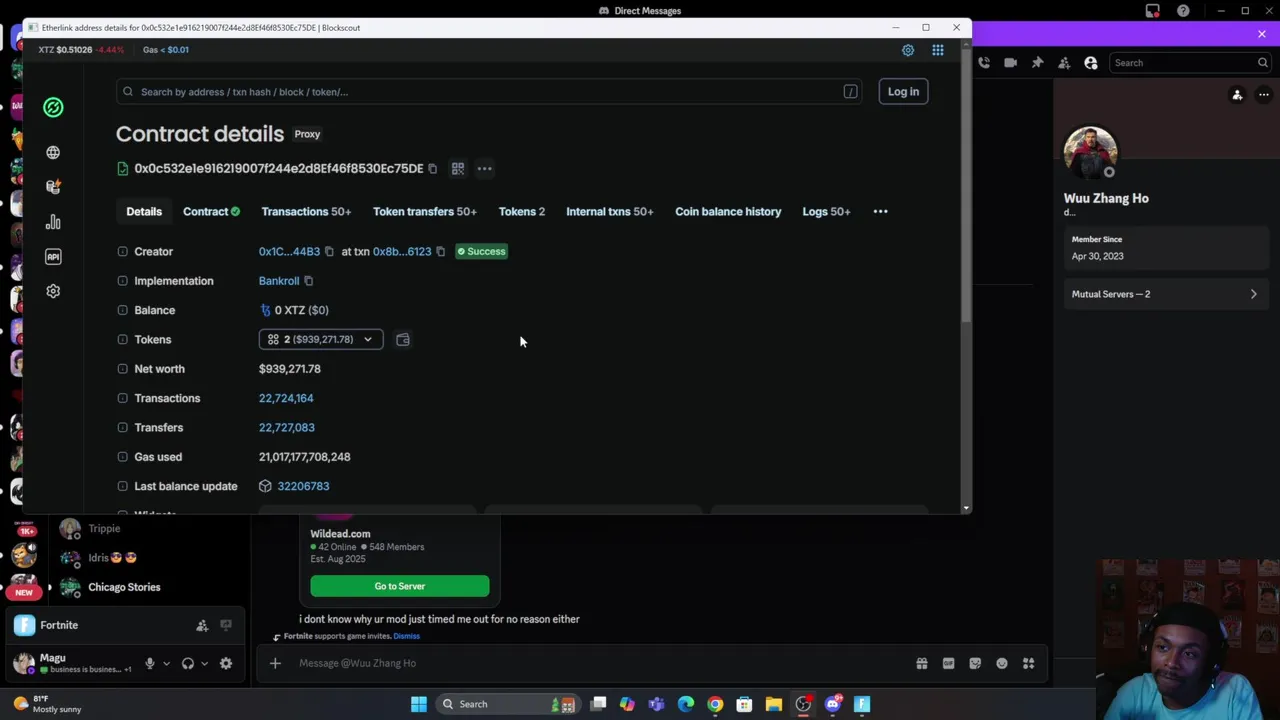The width and height of the screenshot is (1280, 720).
Task: Open the Tokens 2 ($939,271.78) dropdown
Action: point(321,340)
